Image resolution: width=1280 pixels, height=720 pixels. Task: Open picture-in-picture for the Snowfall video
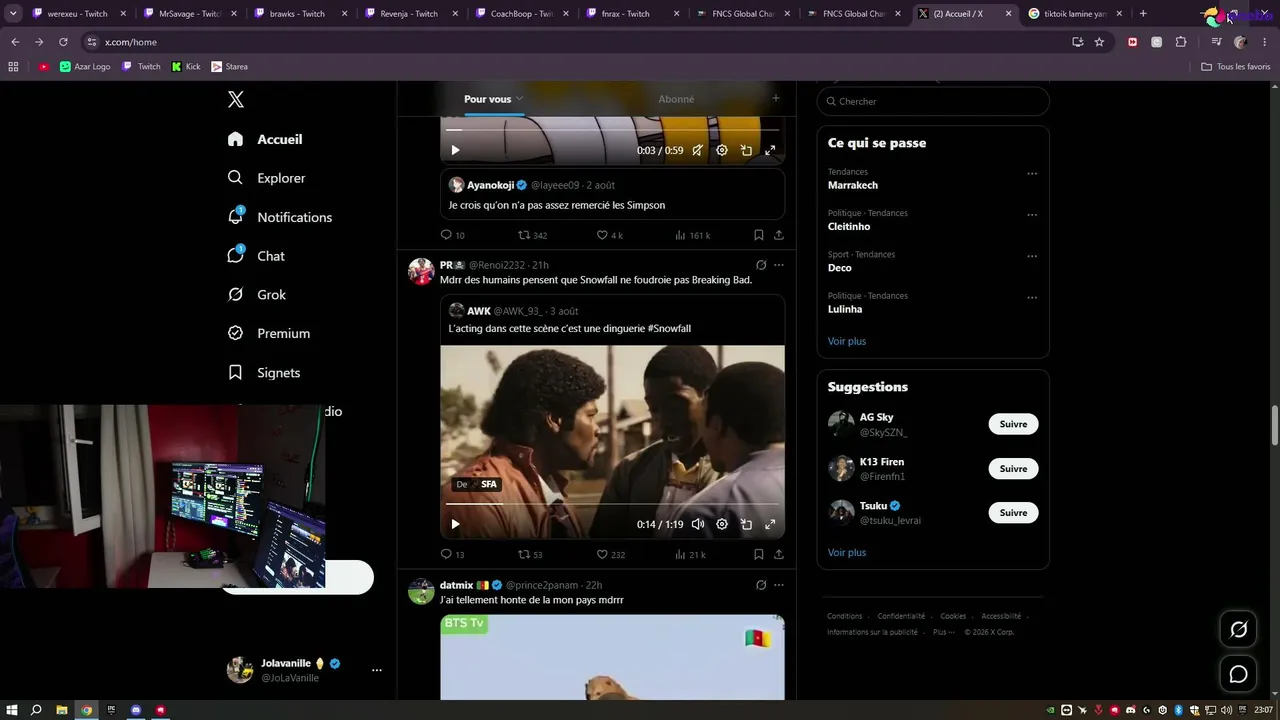[x=746, y=524]
